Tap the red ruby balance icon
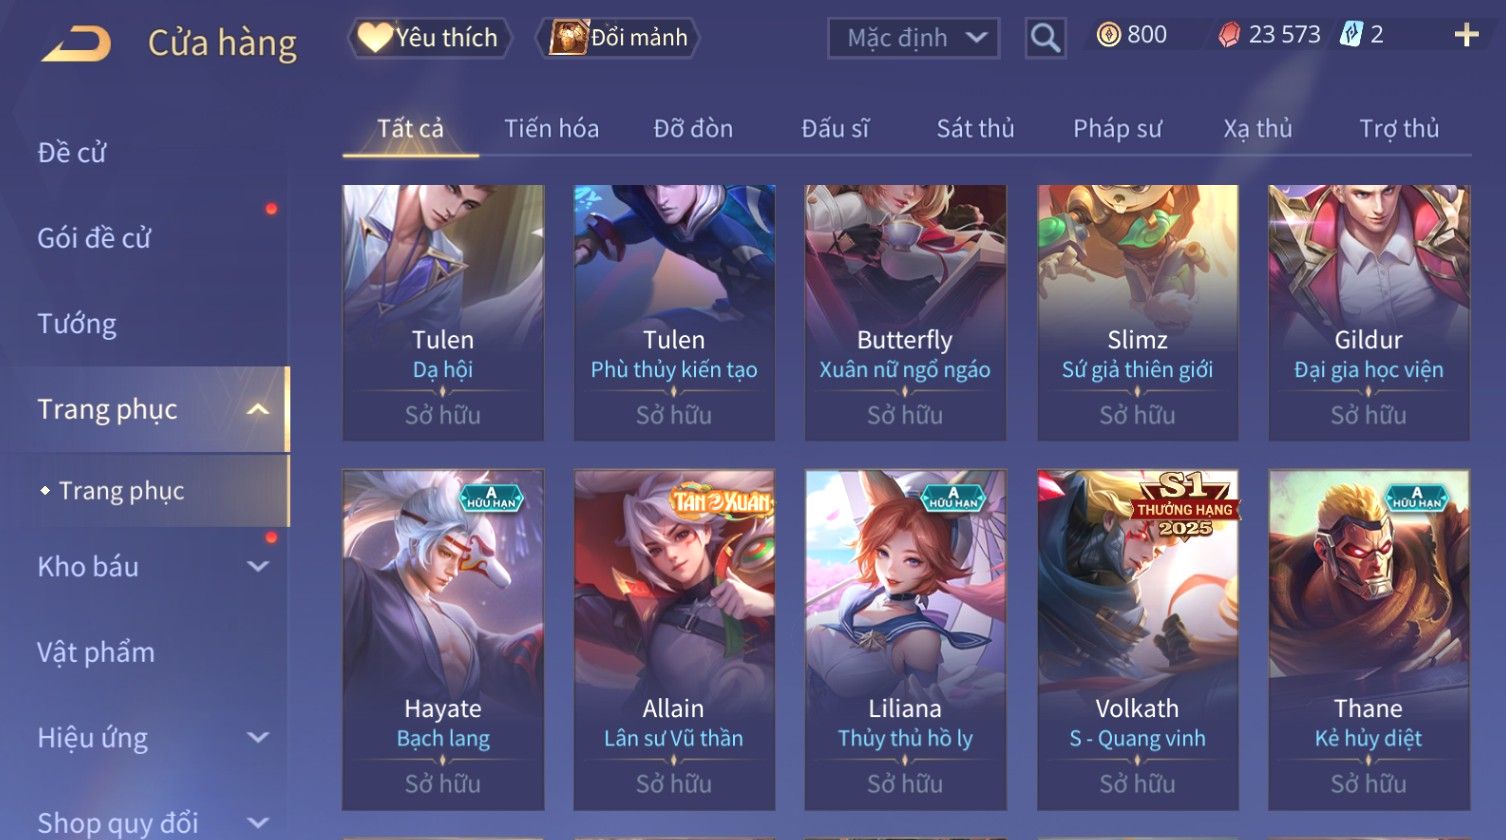 tap(1229, 35)
